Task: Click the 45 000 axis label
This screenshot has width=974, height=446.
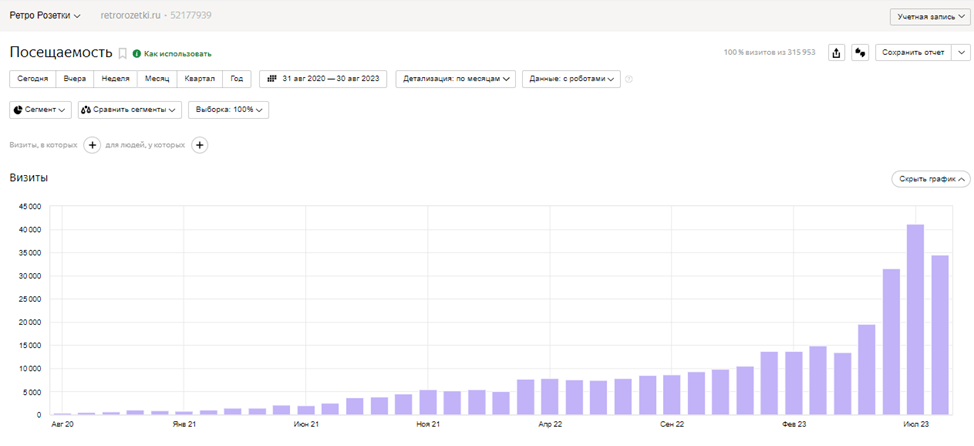Action: [32, 206]
